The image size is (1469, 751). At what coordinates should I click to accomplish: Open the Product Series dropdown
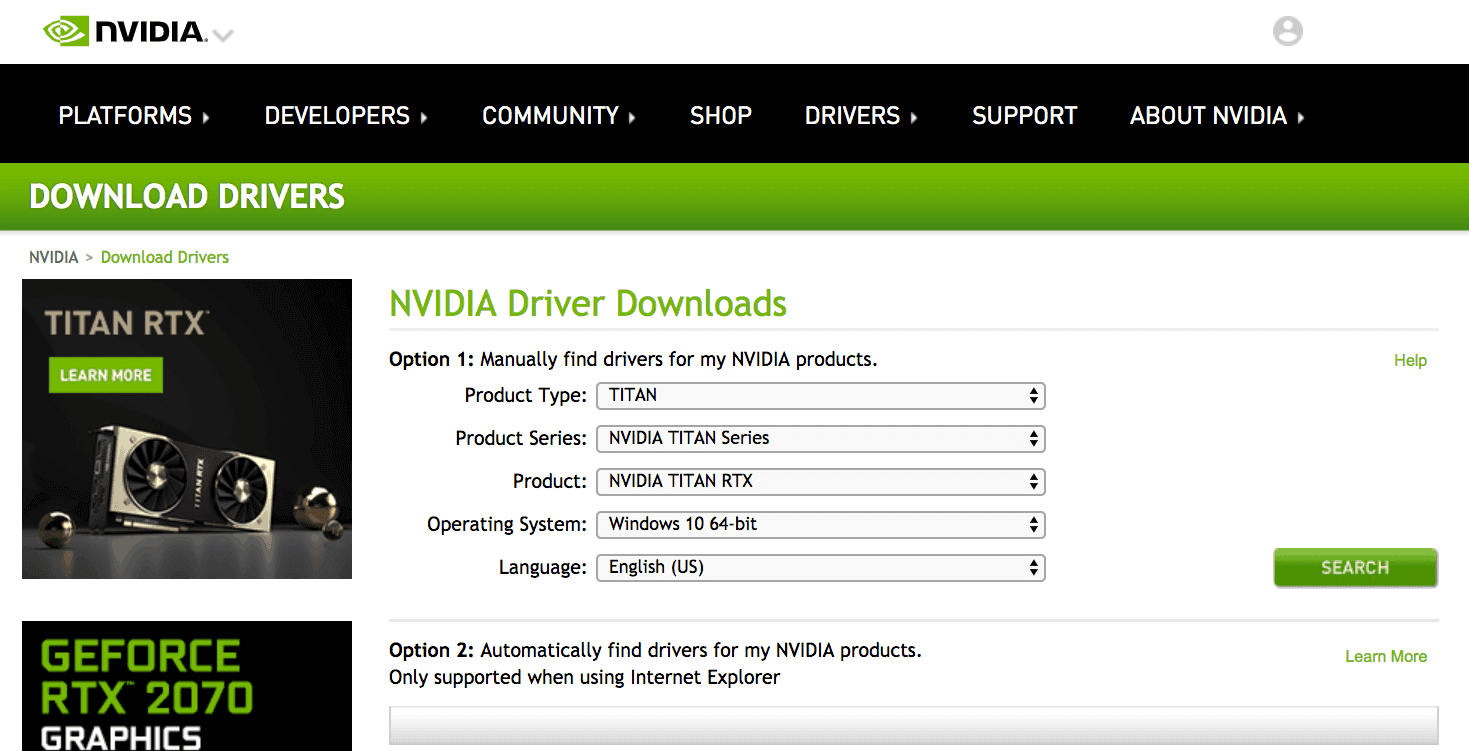click(820, 438)
